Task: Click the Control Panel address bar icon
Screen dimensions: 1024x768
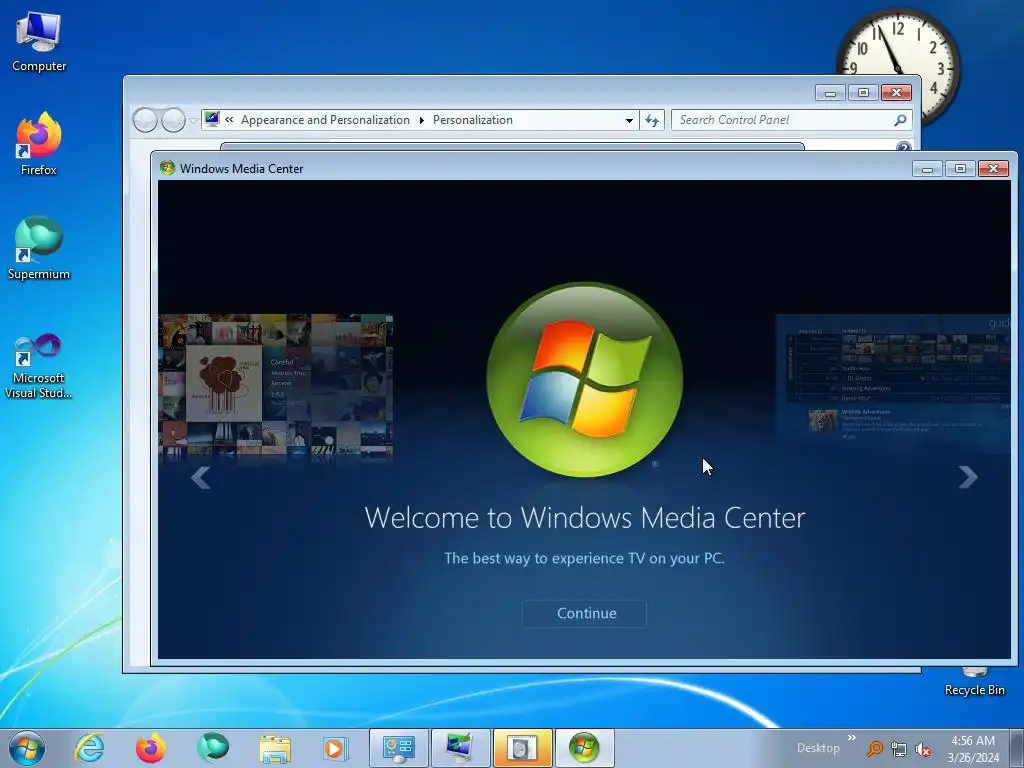Action: click(212, 119)
